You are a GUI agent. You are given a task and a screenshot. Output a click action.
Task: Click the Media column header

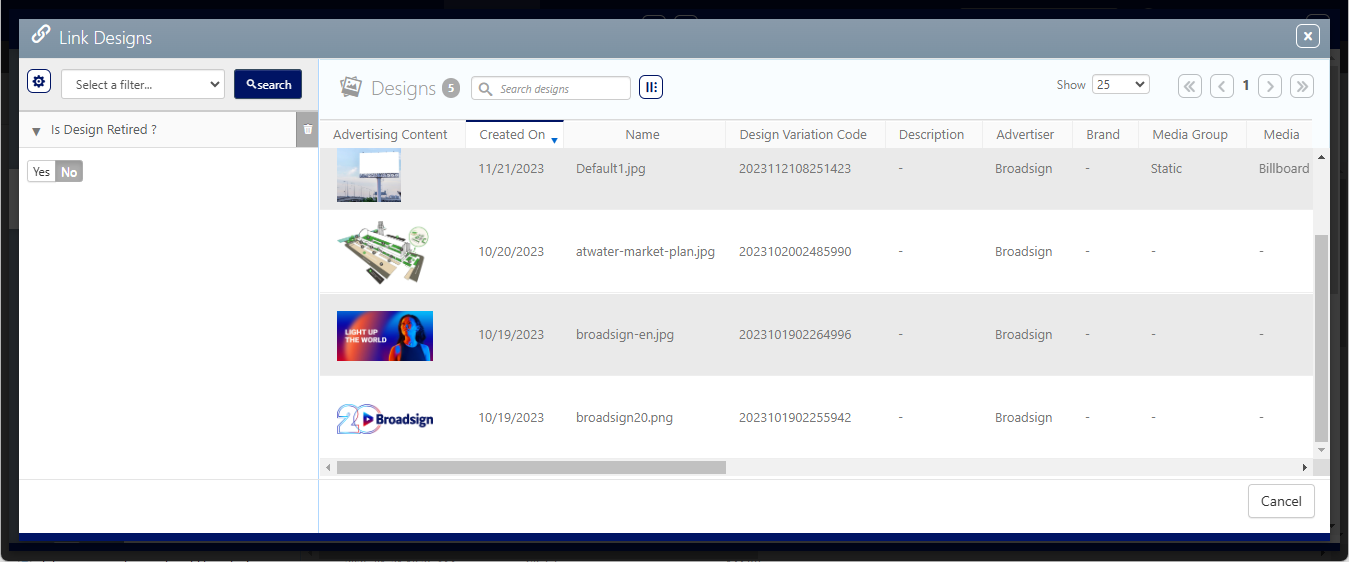[1281, 134]
